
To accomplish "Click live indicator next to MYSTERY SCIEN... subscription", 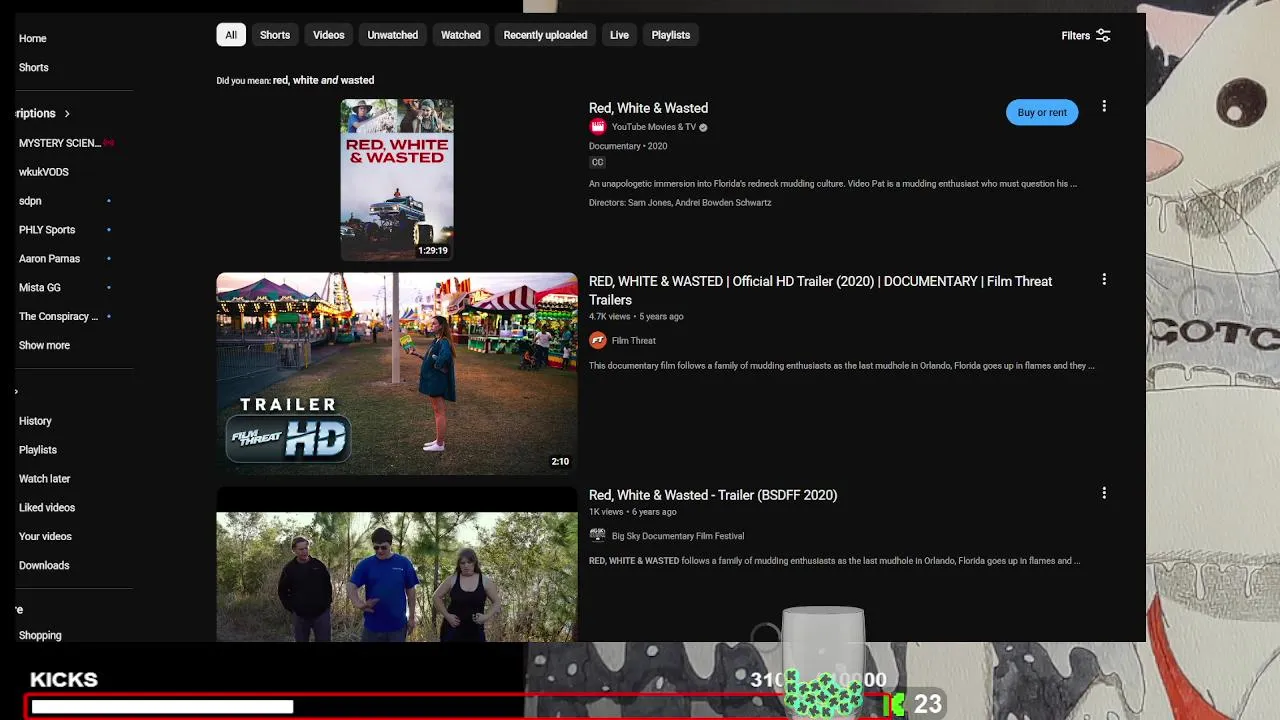I will click(x=108, y=143).
